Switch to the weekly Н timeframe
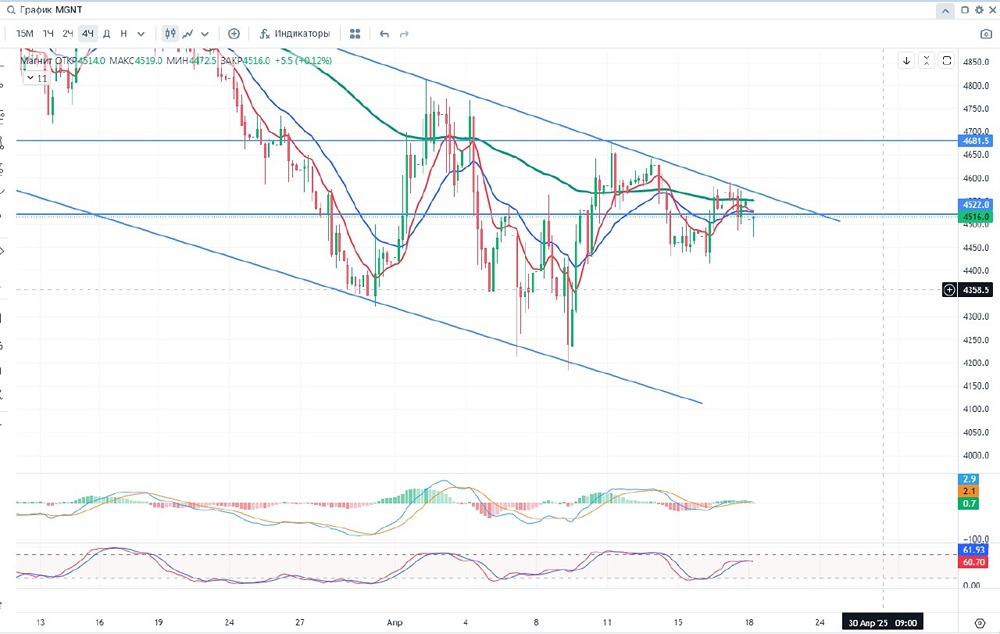This screenshot has height=634, width=1000. 124,34
